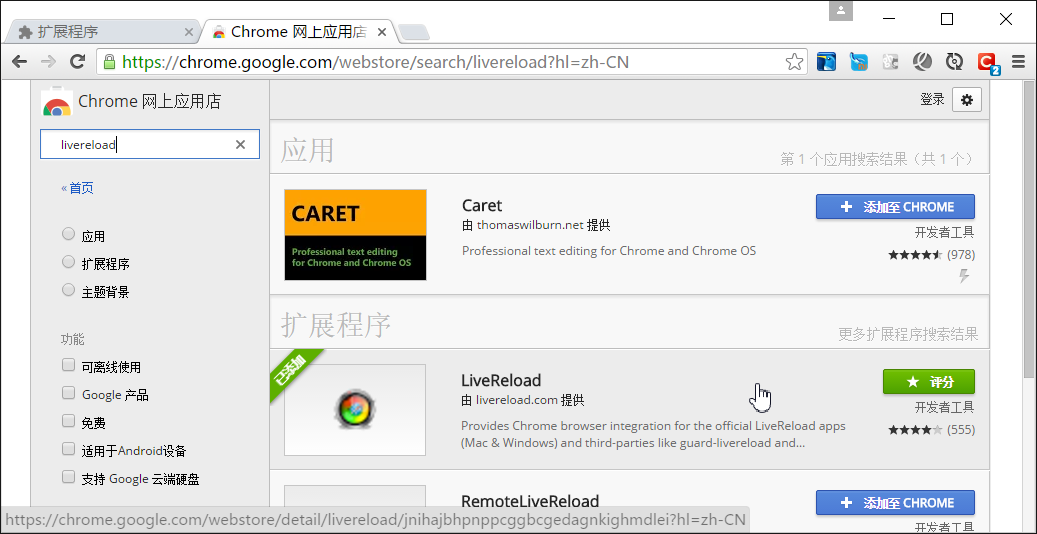The width and height of the screenshot is (1037, 534).
Task: Click 开发者工具 category under LiveReload
Action: (944, 407)
